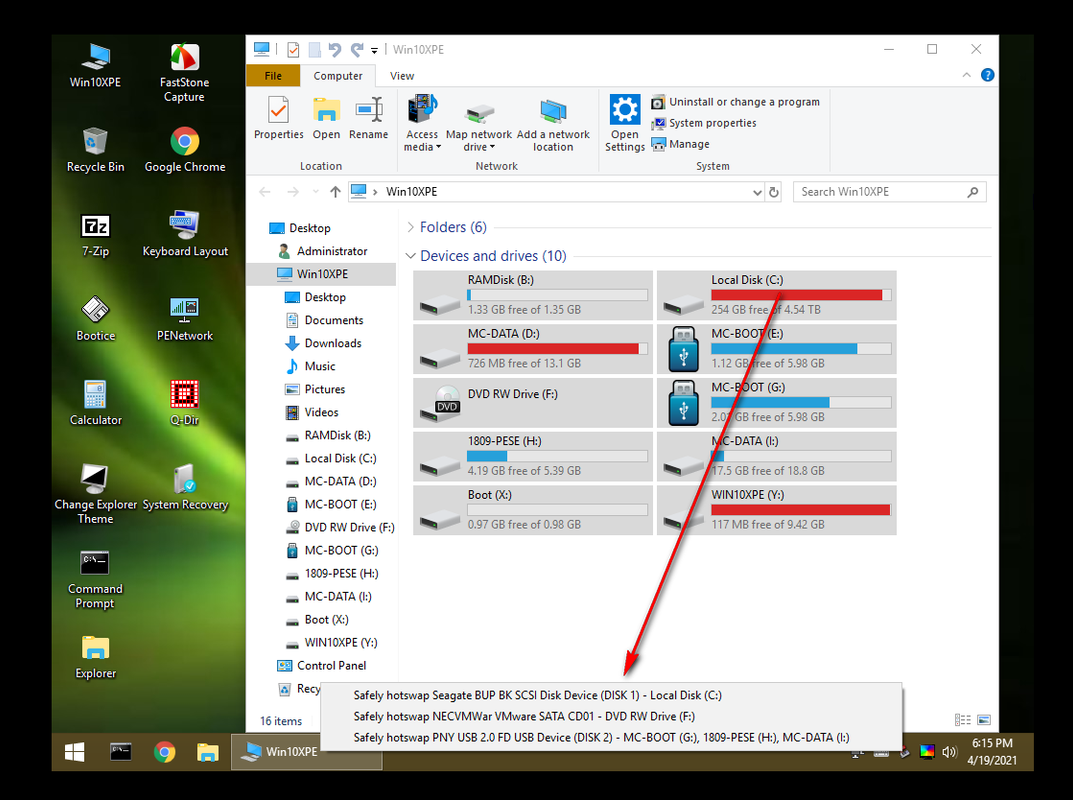Click the Win10XPE address bar path
1073x800 pixels.
point(411,192)
